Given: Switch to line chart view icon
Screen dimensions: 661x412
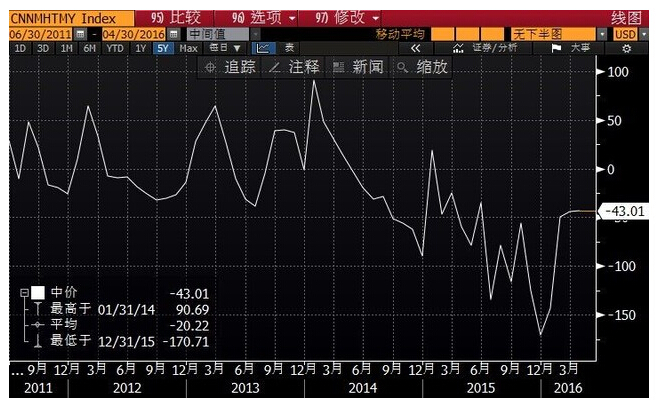Looking at the screenshot, I should (263, 48).
